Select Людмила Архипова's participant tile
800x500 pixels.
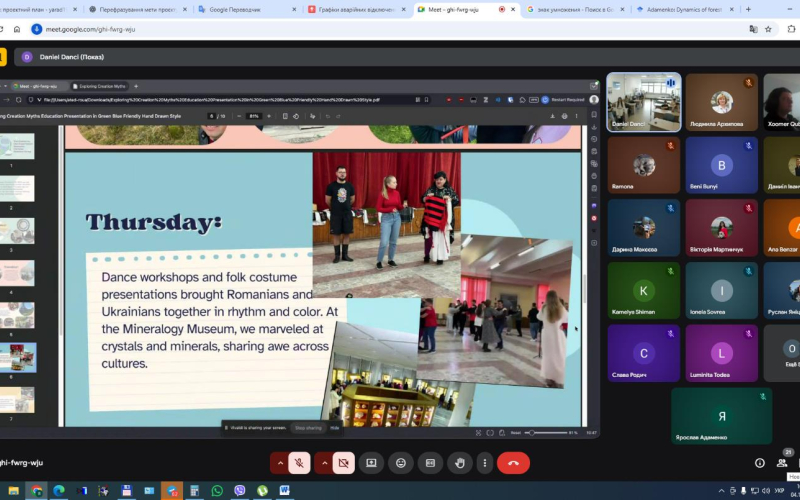[721, 103]
